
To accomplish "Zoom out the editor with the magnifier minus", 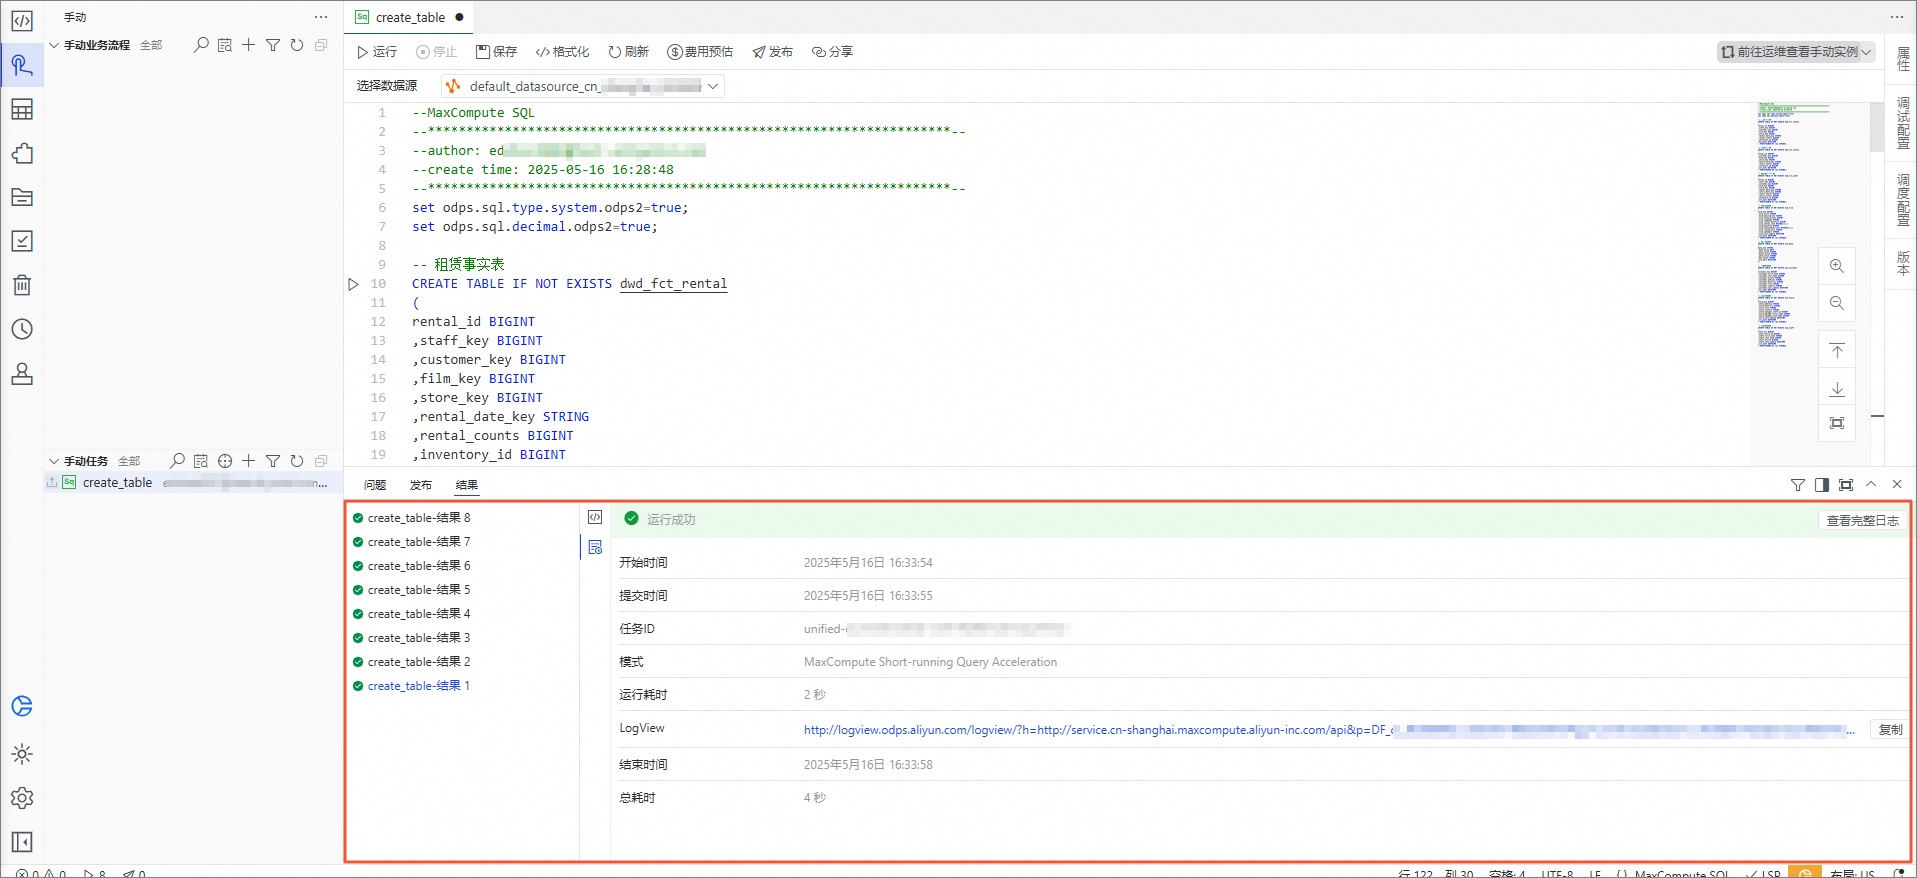I will [1837, 303].
